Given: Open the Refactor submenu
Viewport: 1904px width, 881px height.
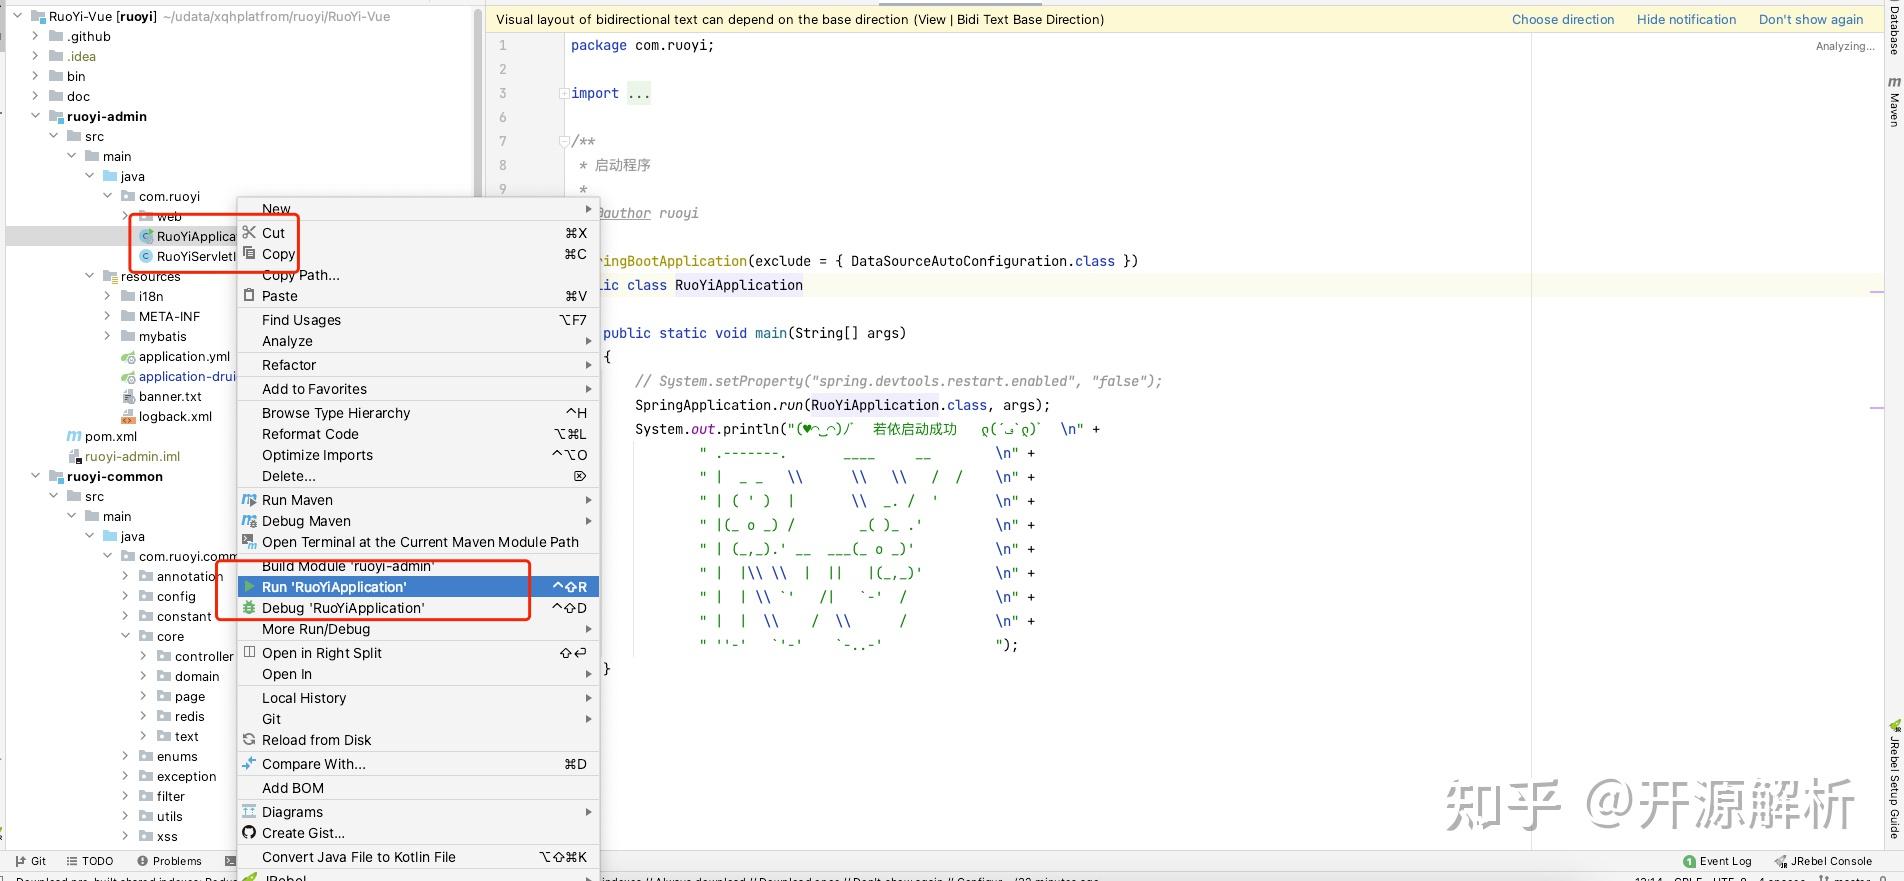Looking at the screenshot, I should 418,365.
